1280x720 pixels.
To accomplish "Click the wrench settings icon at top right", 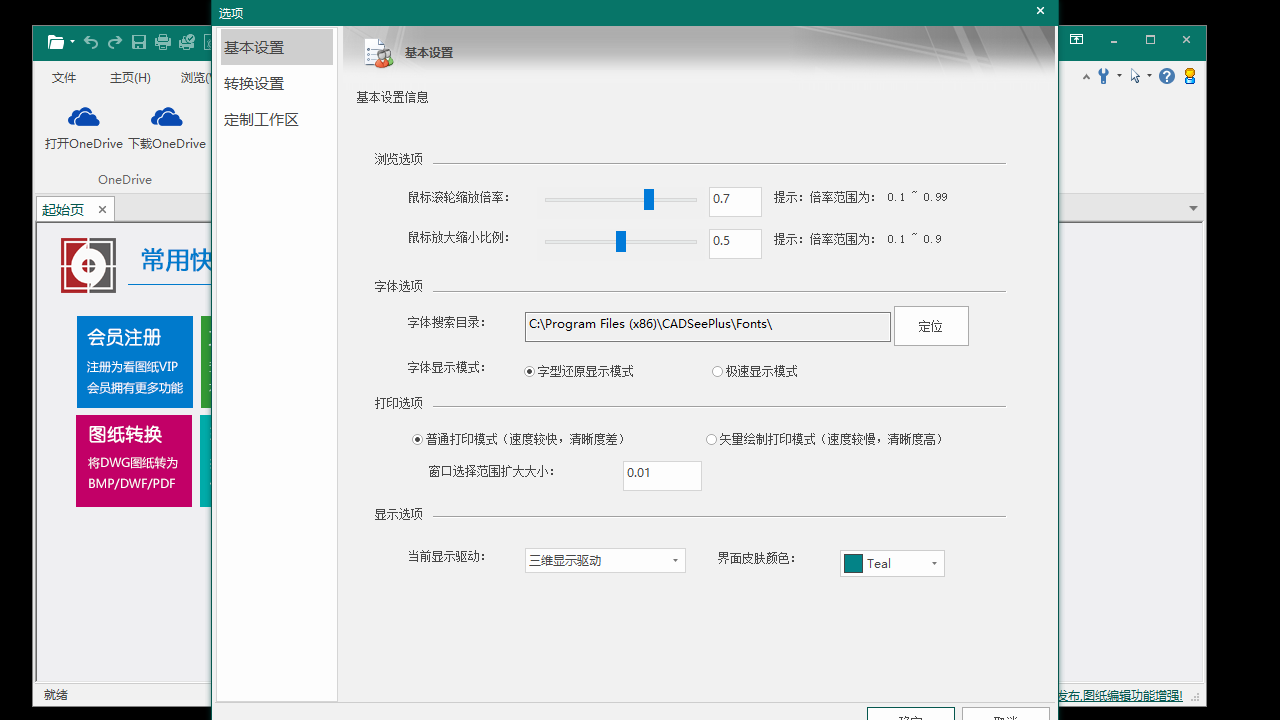I will click(1103, 75).
